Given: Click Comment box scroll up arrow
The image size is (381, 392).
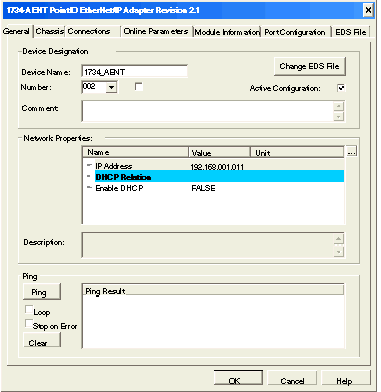Looking at the screenshot, I should point(339,106).
